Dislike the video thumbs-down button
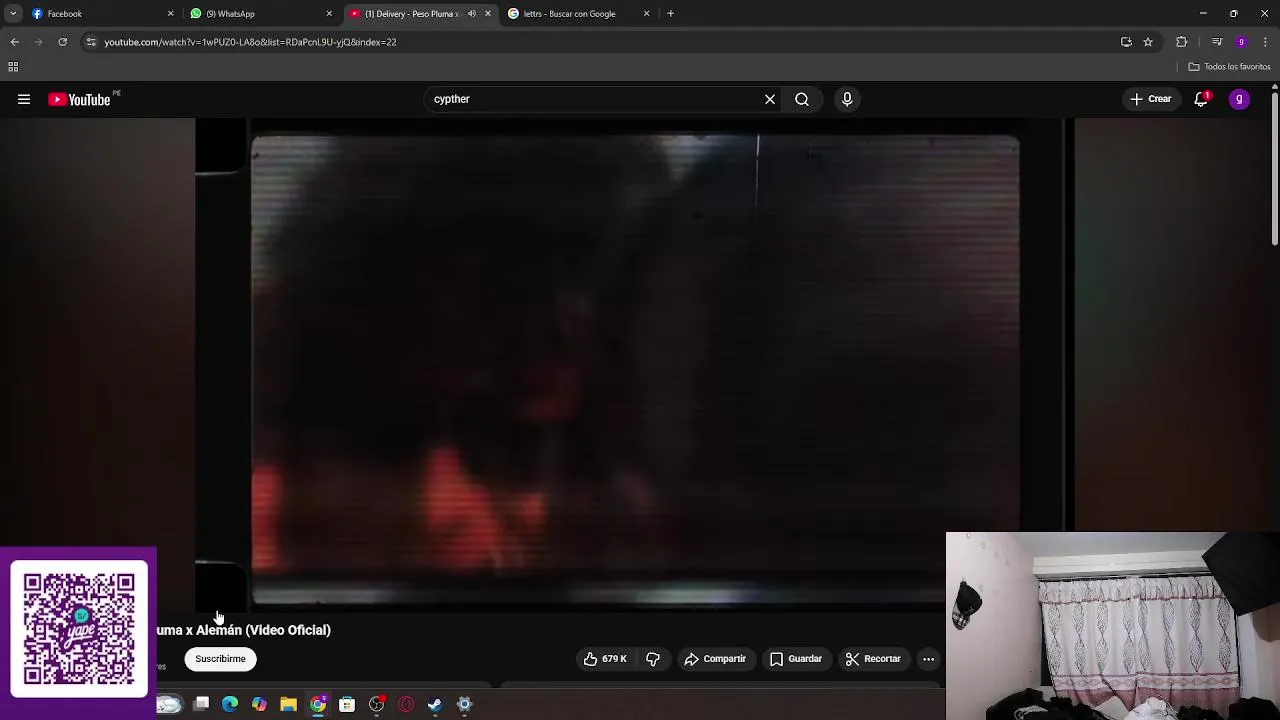The height and width of the screenshot is (720, 1280). tap(653, 659)
